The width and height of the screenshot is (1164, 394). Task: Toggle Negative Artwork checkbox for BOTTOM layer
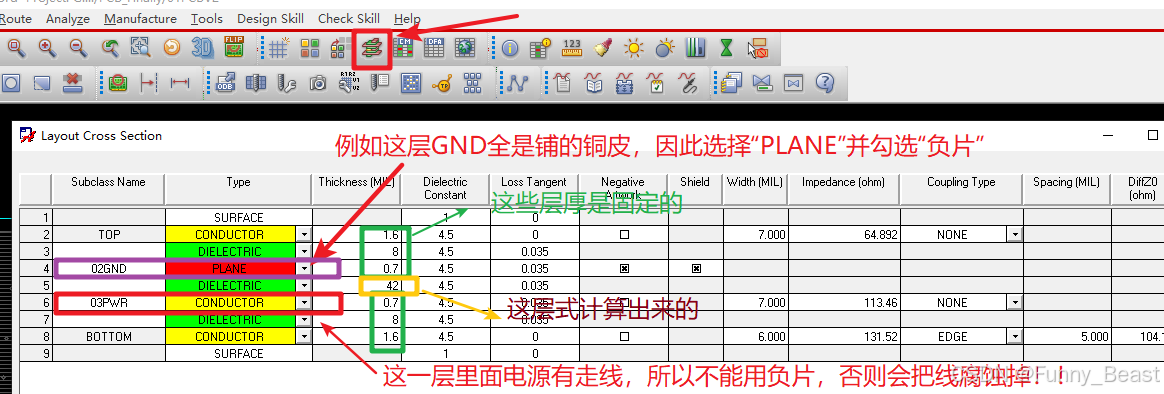624,337
